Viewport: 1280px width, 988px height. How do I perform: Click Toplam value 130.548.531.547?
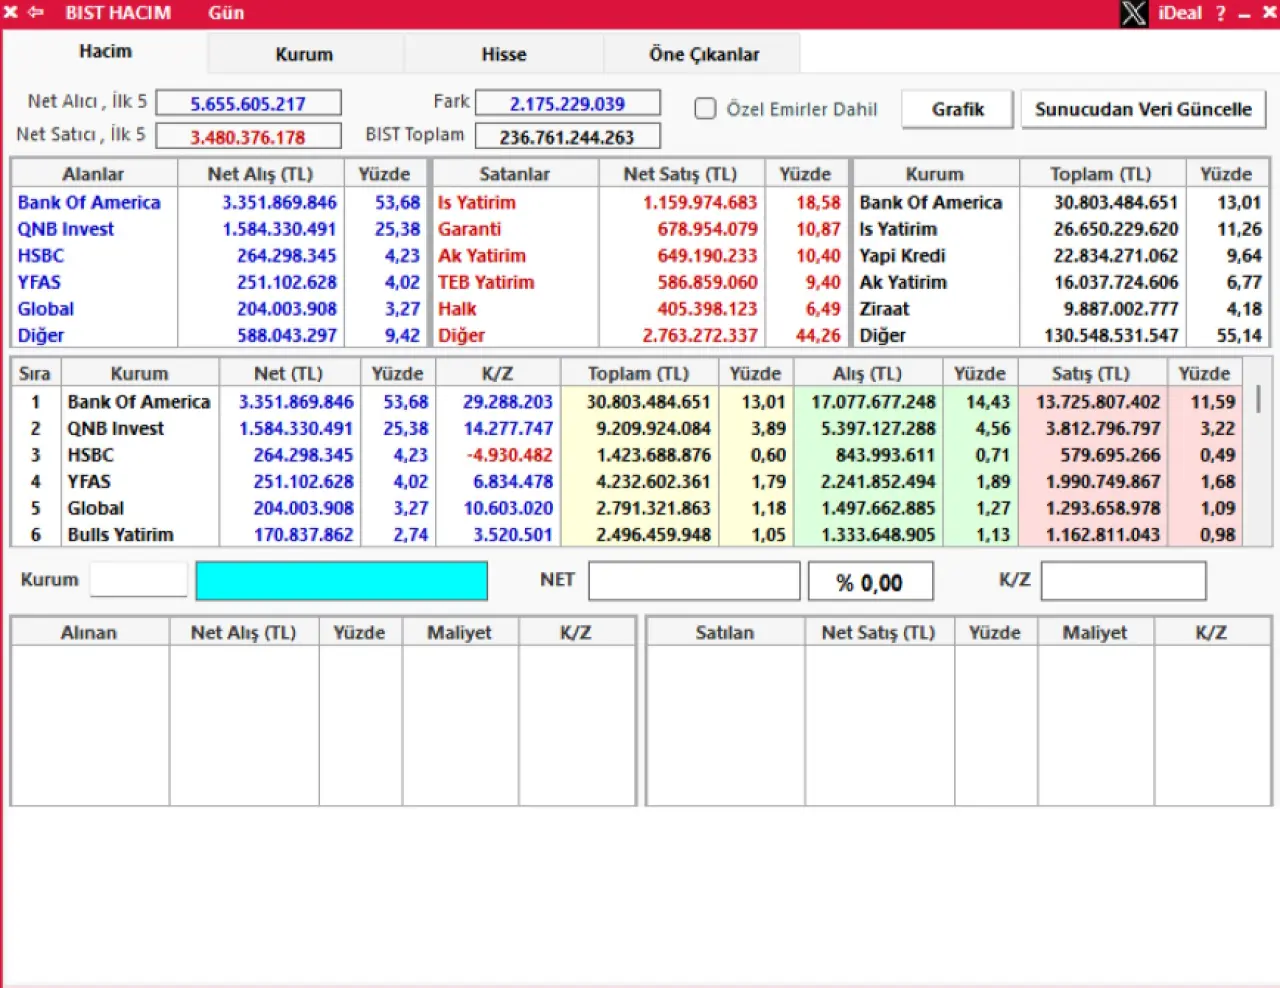[1111, 336]
